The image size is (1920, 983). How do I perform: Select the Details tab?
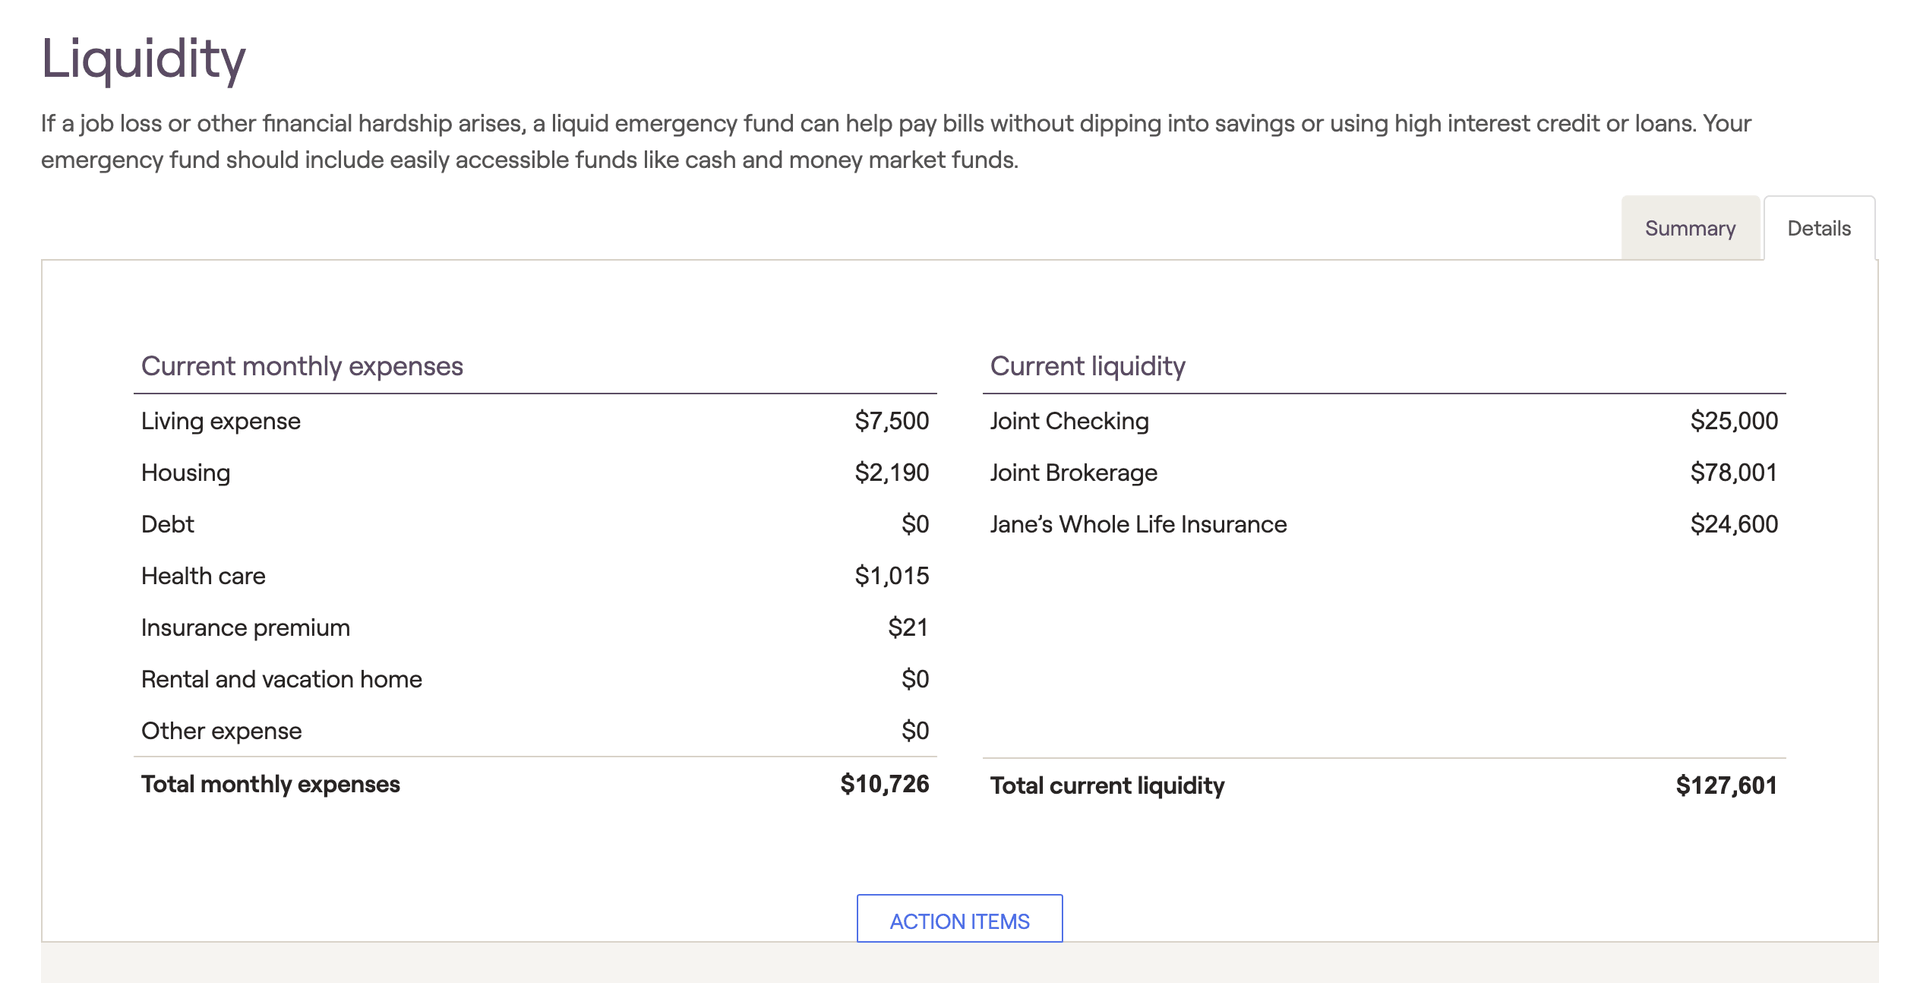coord(1819,228)
